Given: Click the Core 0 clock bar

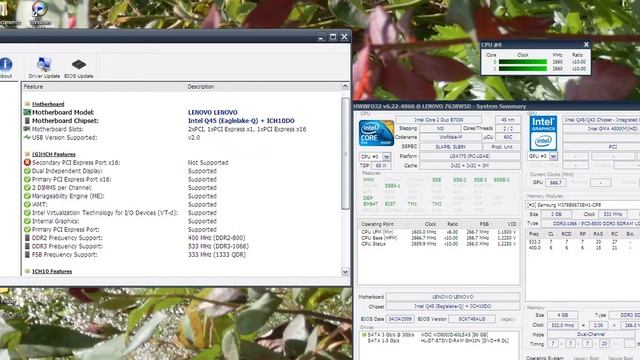Looking at the screenshot, I should pos(522,62).
